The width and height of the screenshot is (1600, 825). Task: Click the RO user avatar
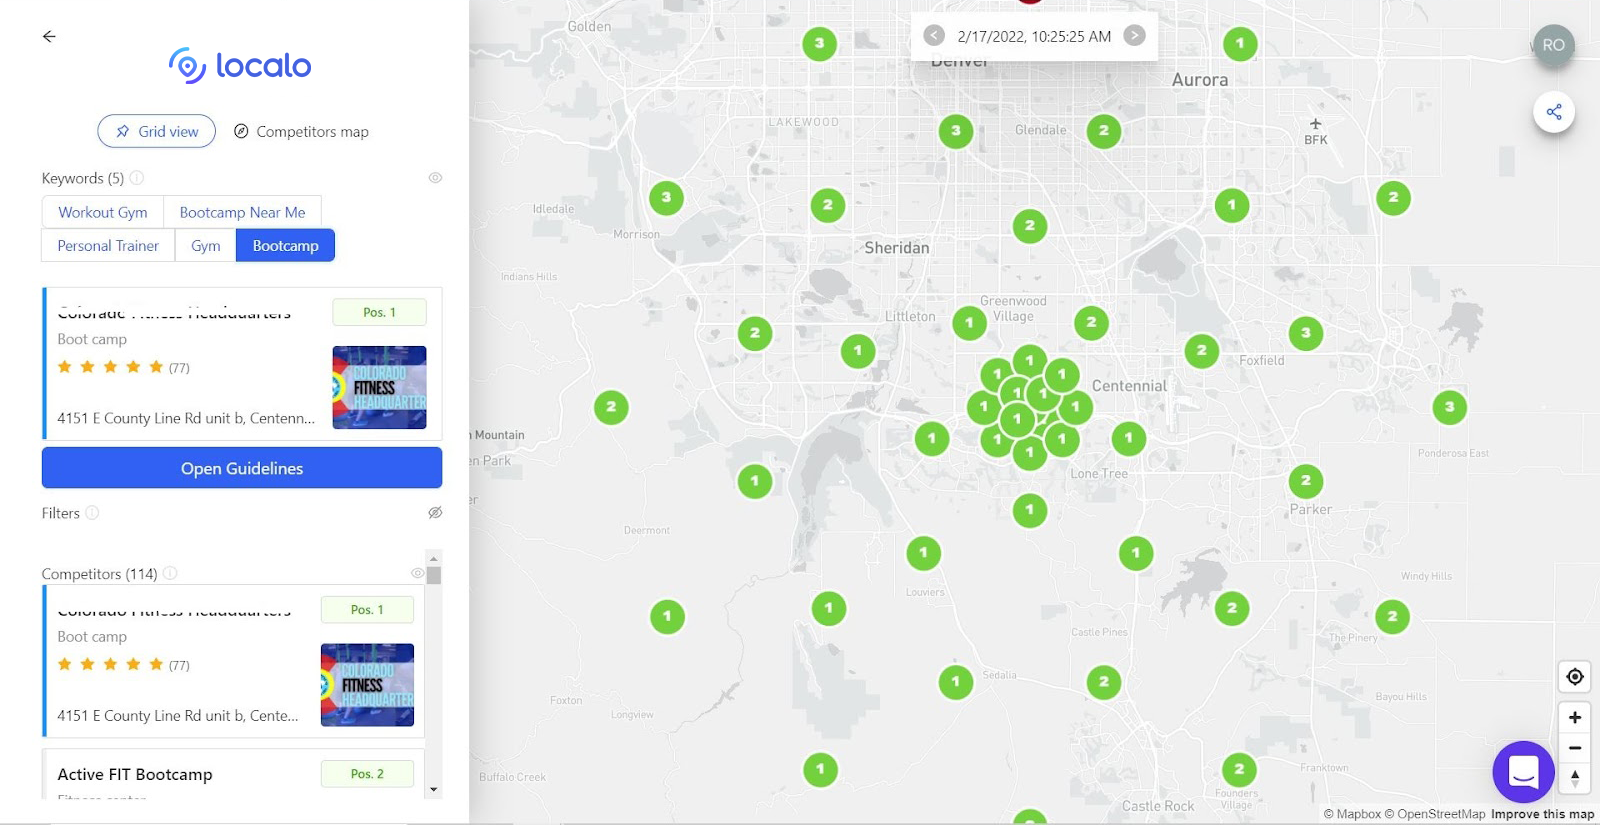pos(1553,45)
